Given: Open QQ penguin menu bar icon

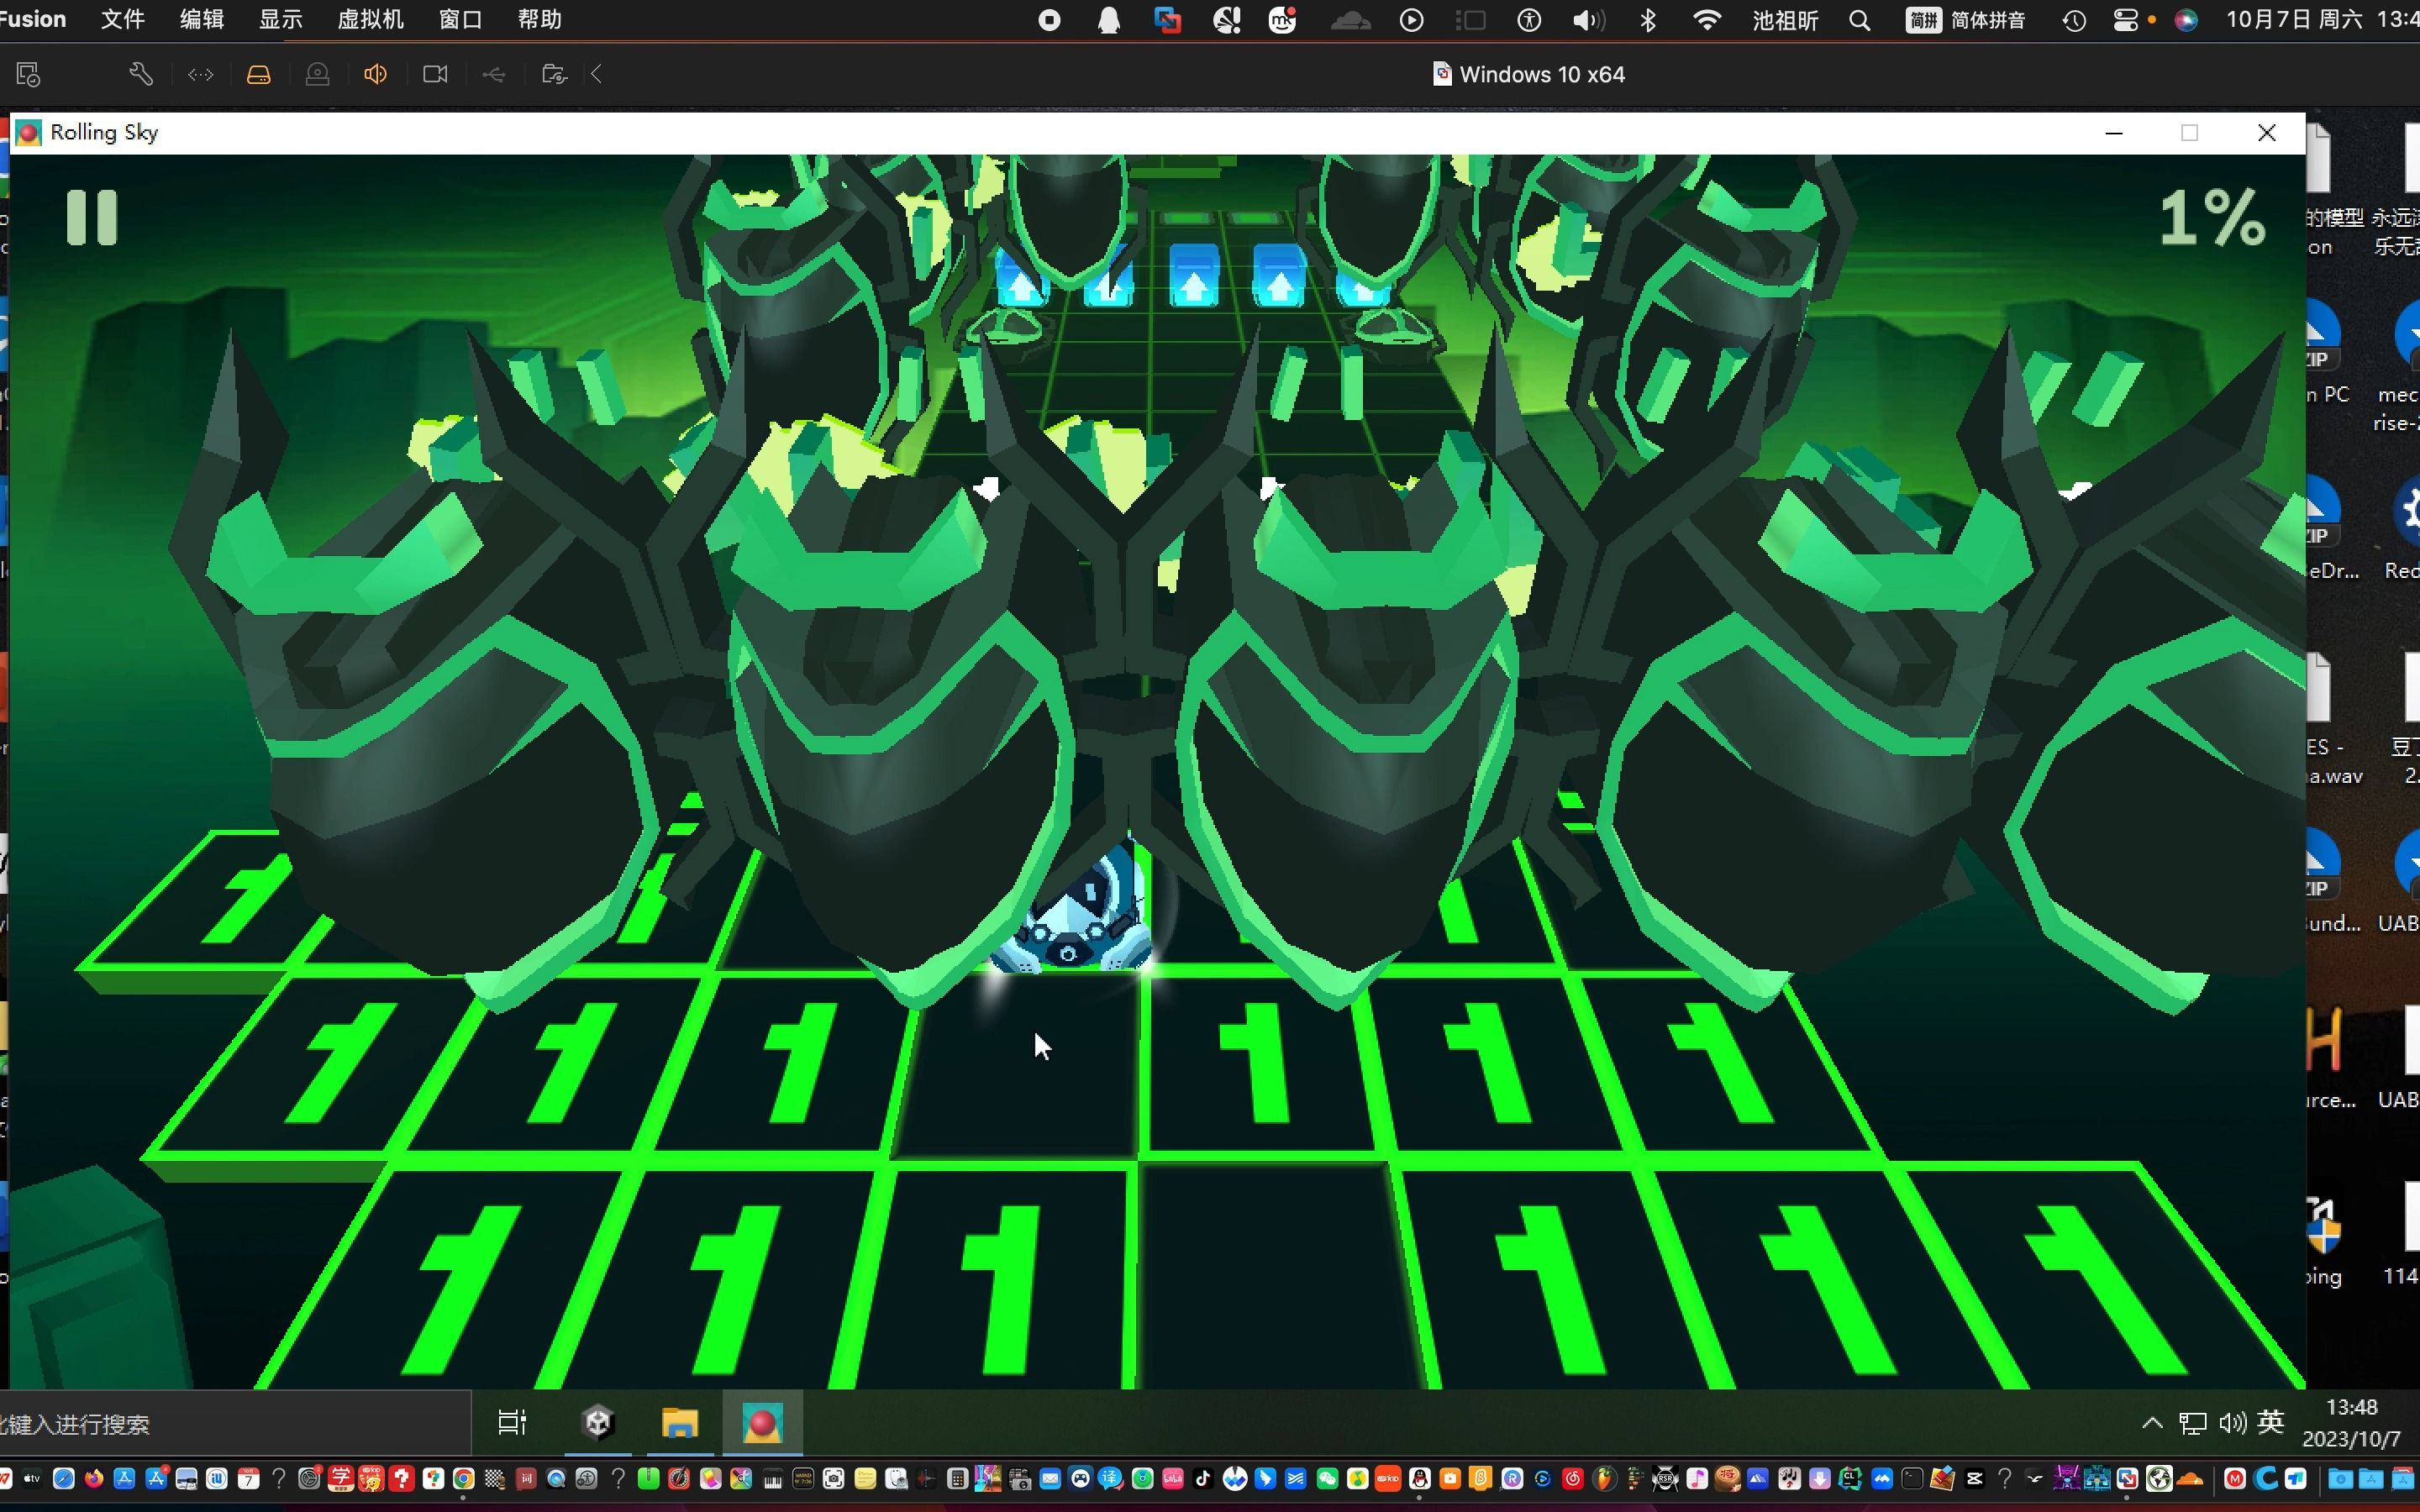Looking at the screenshot, I should pyautogui.click(x=1108, y=20).
